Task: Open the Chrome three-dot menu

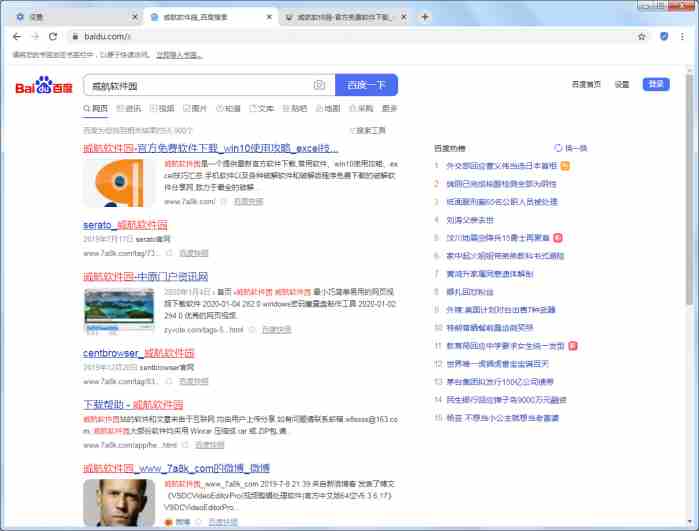Action: (682, 37)
